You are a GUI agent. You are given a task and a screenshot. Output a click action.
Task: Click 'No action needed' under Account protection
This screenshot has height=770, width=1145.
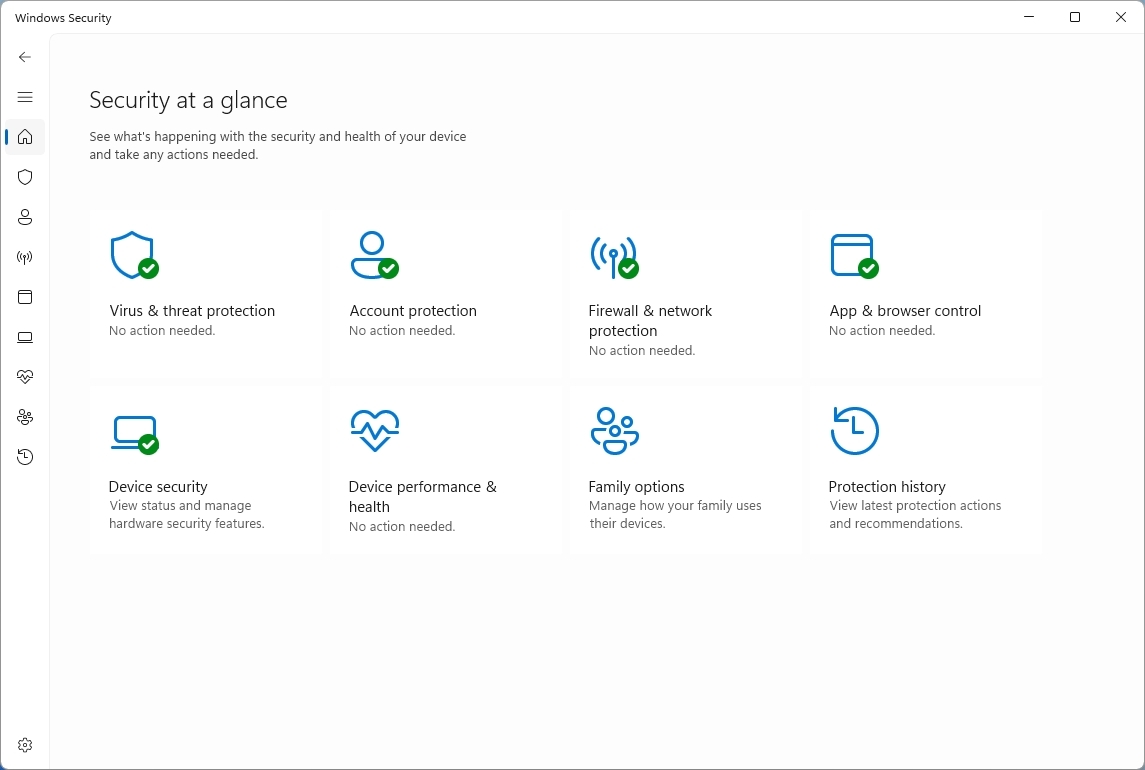pyautogui.click(x=402, y=330)
